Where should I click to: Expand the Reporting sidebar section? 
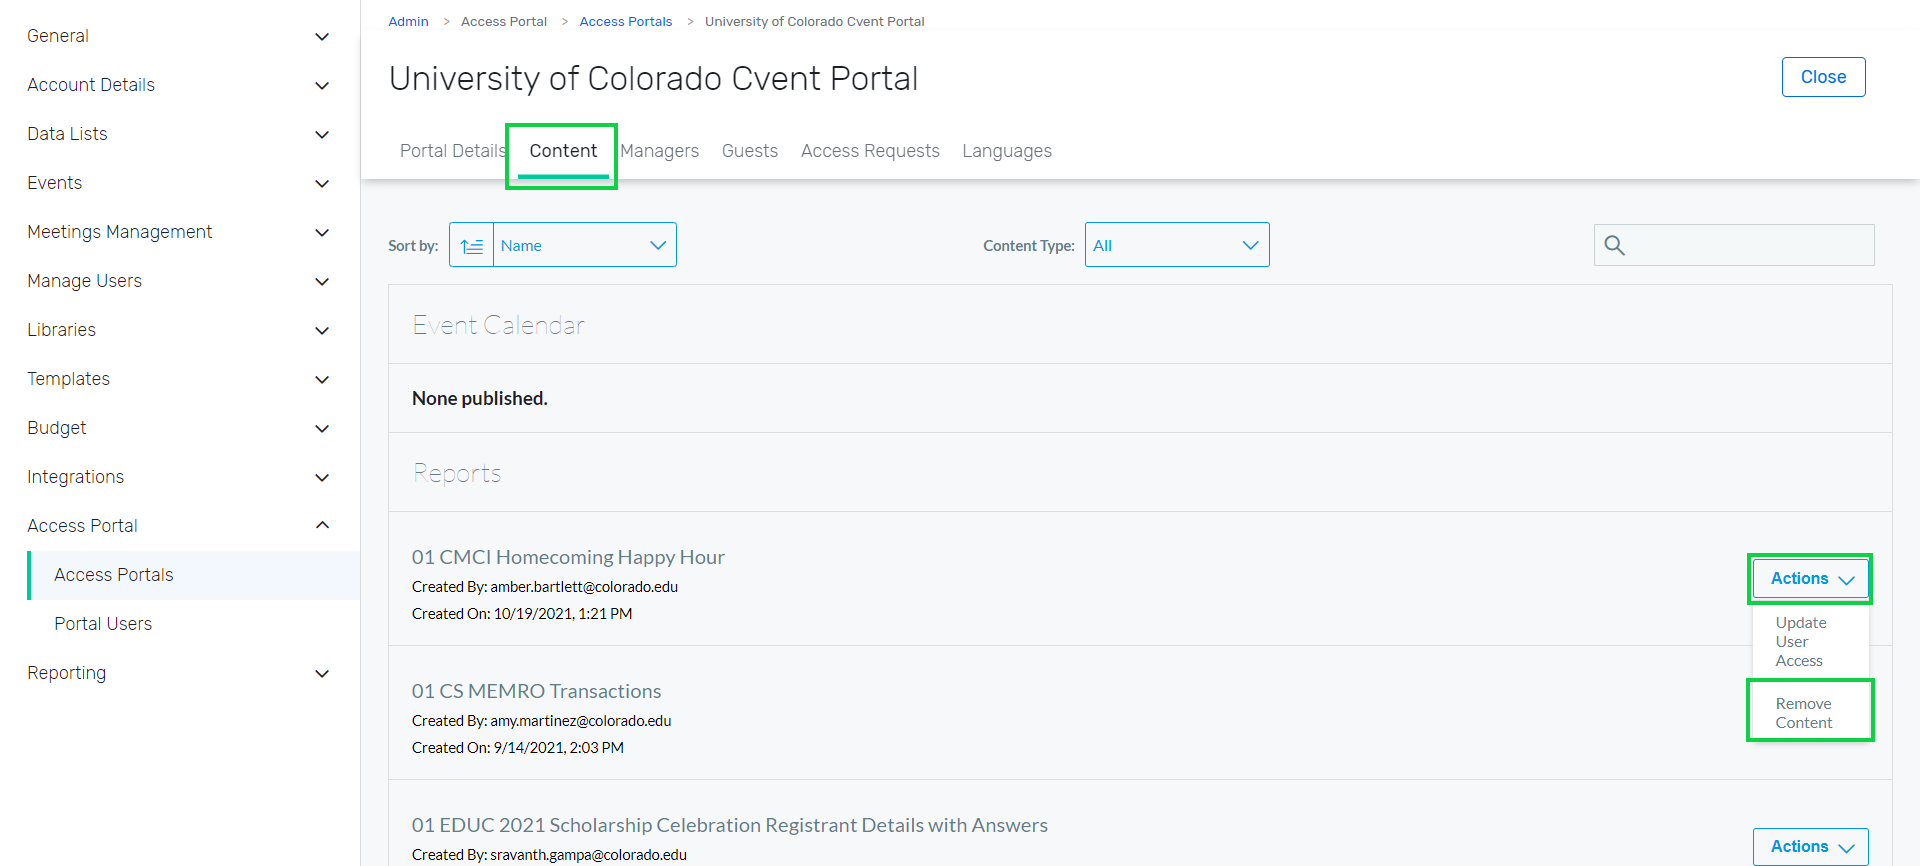point(180,673)
